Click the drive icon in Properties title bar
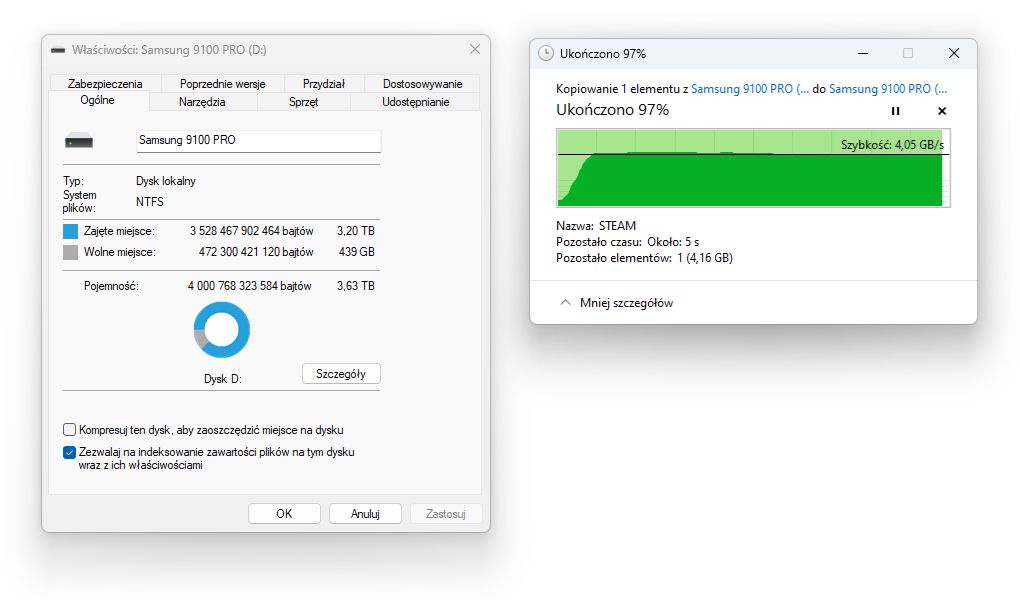Screen dimensions: 1020x600 tap(58, 50)
